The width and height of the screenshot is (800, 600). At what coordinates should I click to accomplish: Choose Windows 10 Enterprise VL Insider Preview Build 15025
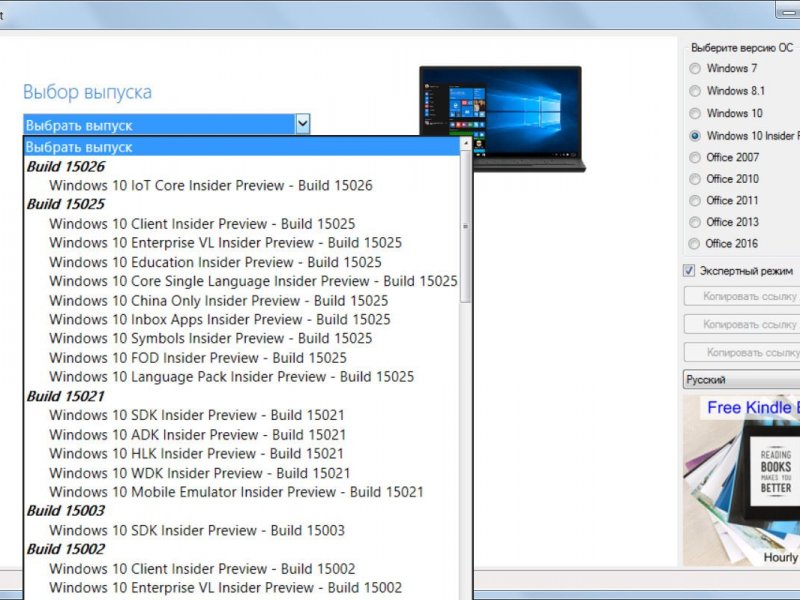pos(226,242)
